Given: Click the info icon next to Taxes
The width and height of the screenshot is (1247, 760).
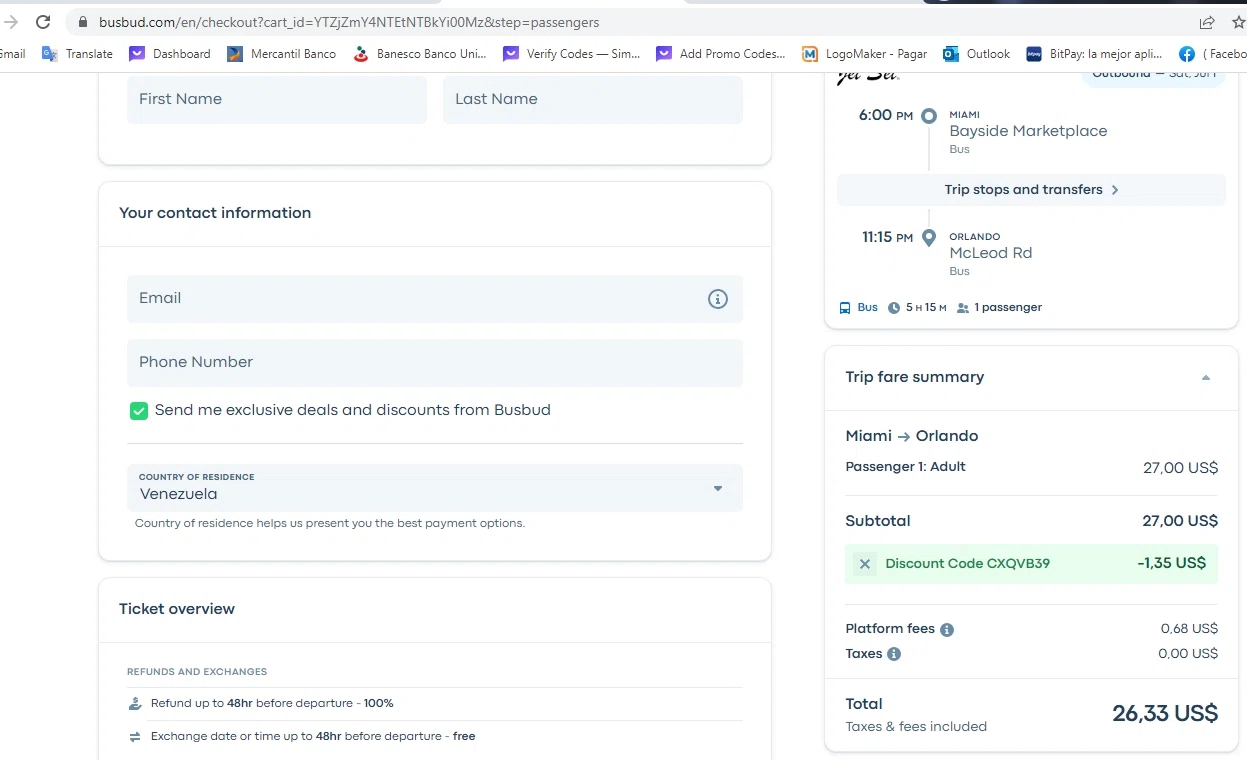Looking at the screenshot, I should pyautogui.click(x=894, y=654).
